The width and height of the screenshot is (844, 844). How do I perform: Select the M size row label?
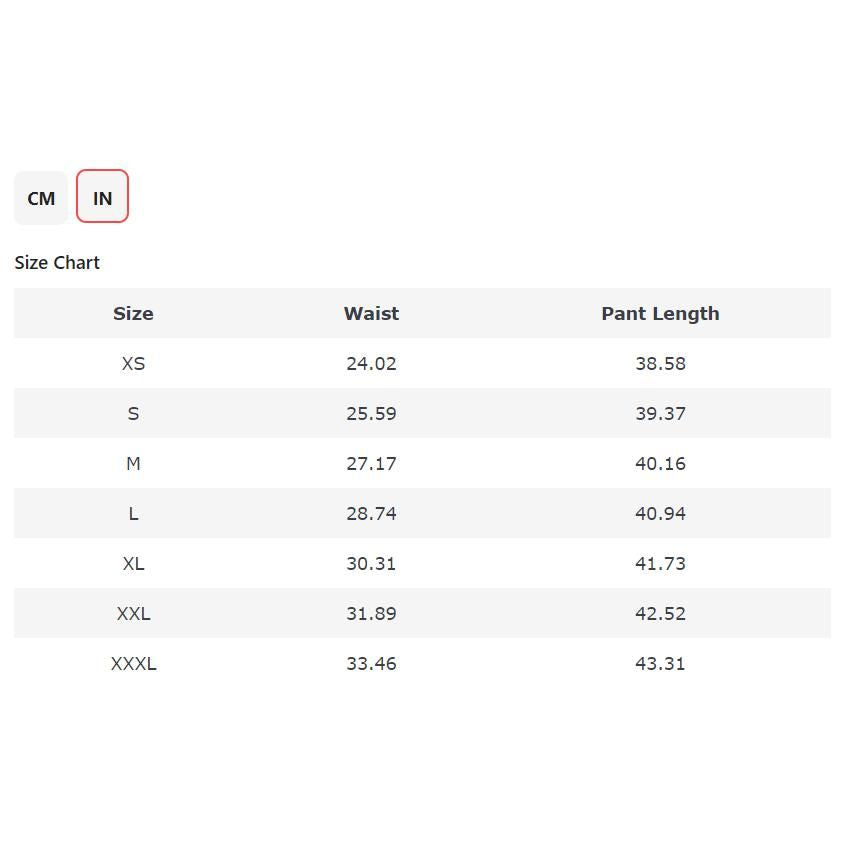tap(133, 464)
